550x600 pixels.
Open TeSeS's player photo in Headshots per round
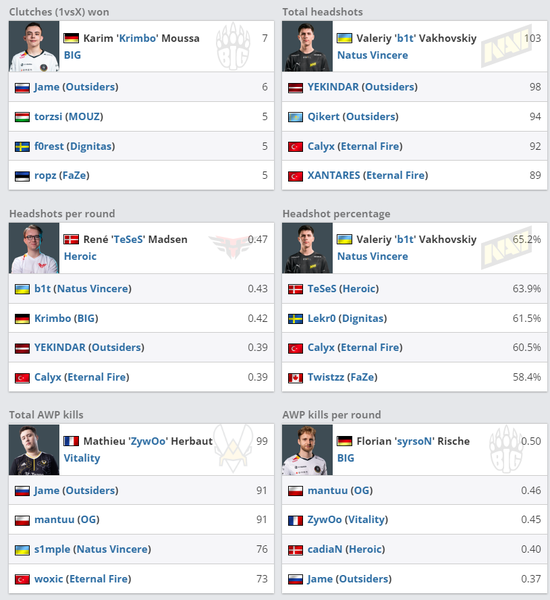pyautogui.click(x=34, y=248)
